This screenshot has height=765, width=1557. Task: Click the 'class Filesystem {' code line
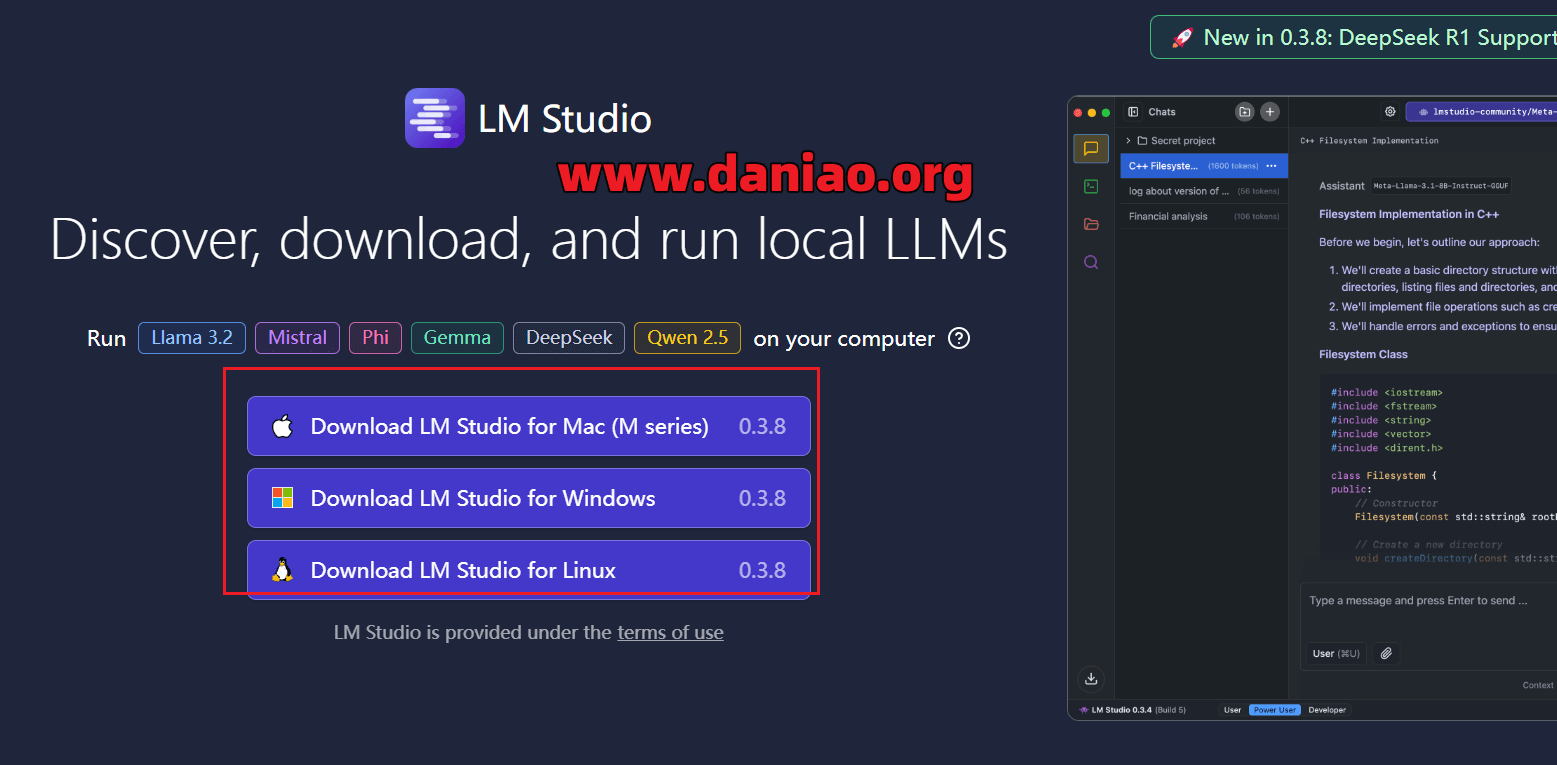(x=1384, y=476)
